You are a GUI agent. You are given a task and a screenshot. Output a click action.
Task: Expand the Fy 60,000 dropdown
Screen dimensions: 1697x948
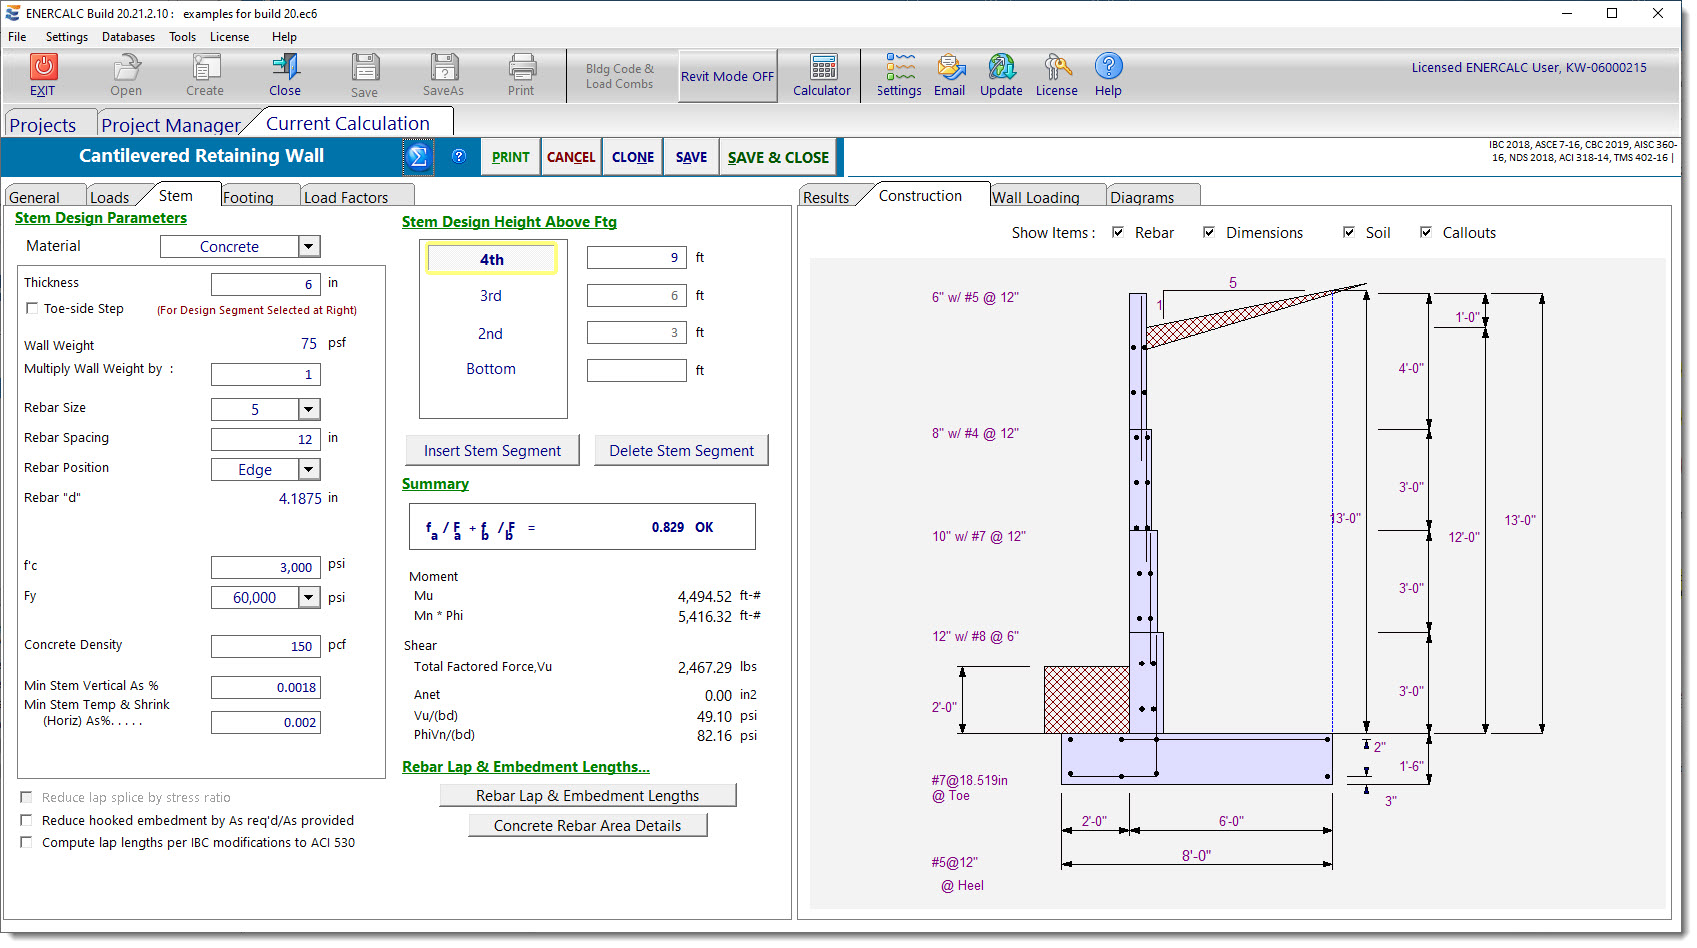tap(309, 597)
